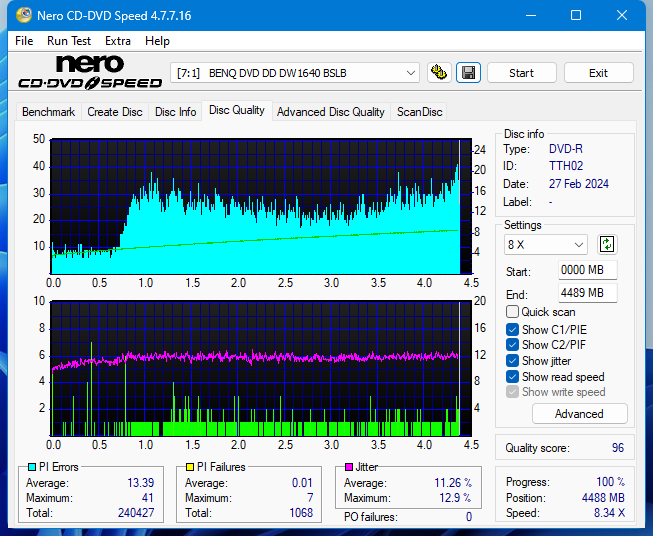Image resolution: width=653 pixels, height=536 pixels.
Task: Switch to the Disc Info tab
Action: [175, 112]
